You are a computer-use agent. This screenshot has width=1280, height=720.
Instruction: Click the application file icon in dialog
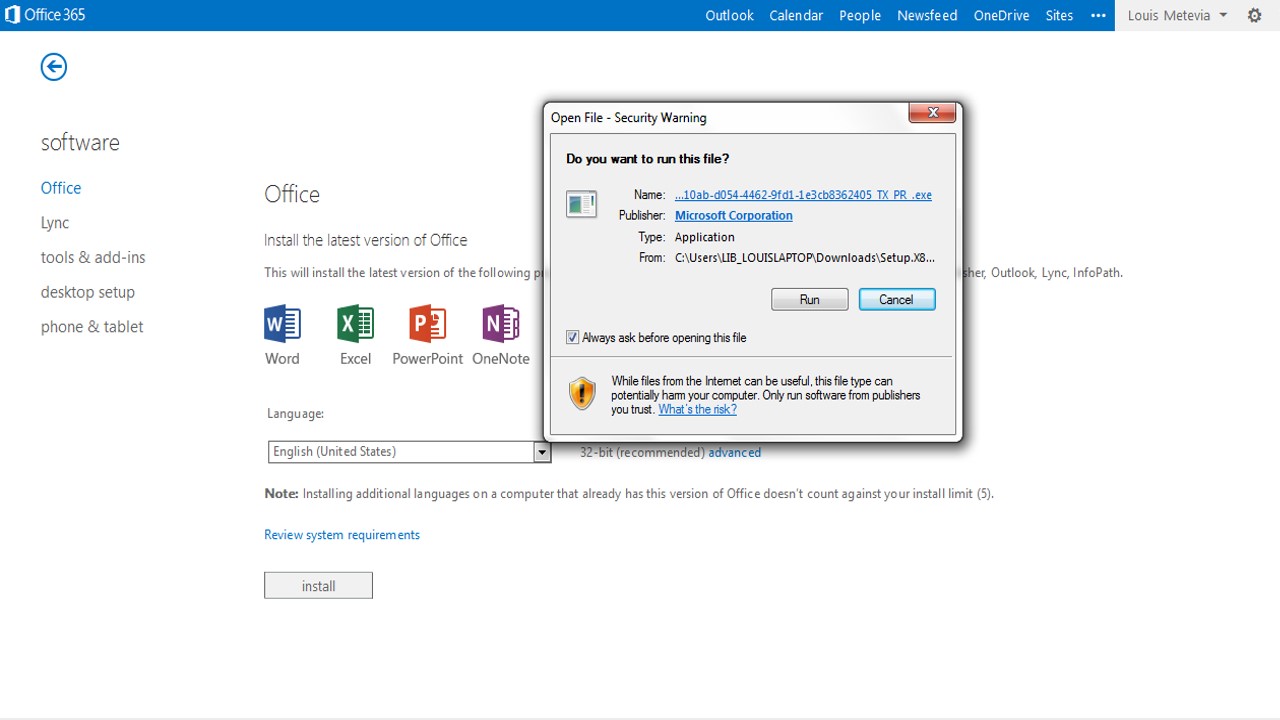pyautogui.click(x=581, y=204)
